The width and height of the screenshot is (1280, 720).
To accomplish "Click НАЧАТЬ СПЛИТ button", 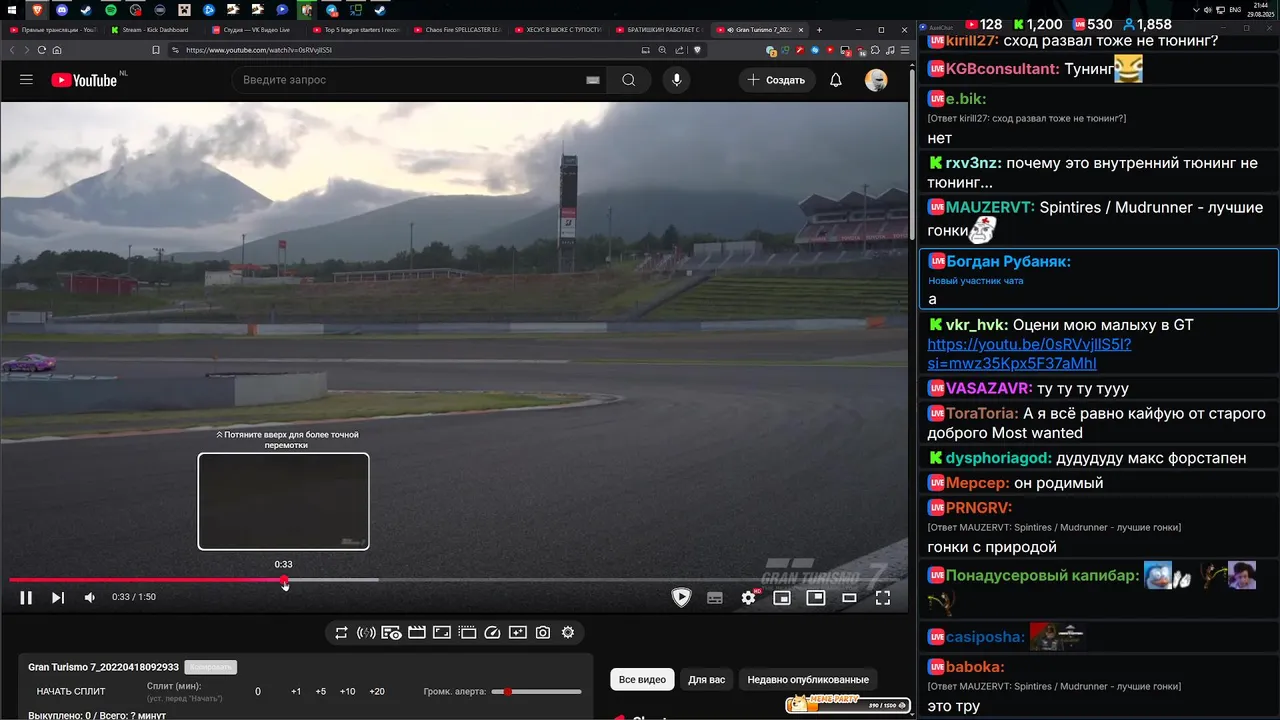I will tap(71, 692).
